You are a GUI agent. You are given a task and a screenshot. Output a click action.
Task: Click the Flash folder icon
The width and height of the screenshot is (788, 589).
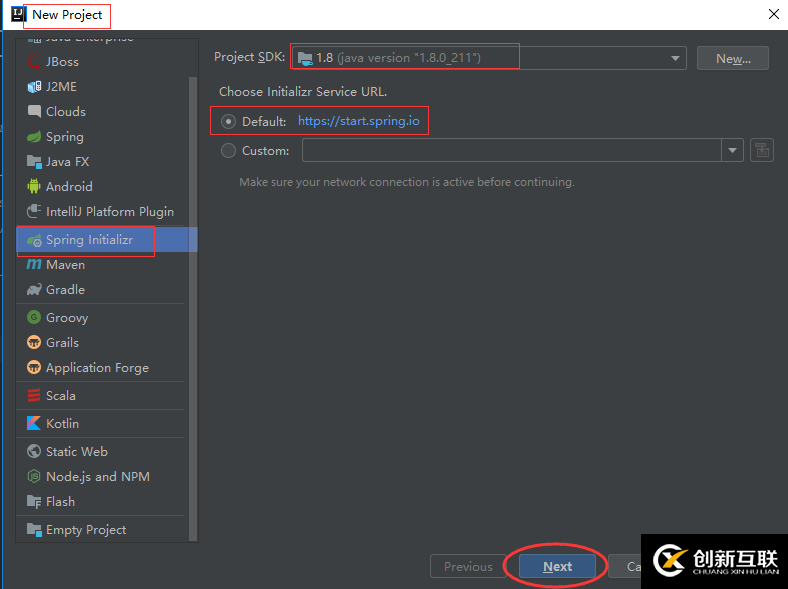coord(34,501)
